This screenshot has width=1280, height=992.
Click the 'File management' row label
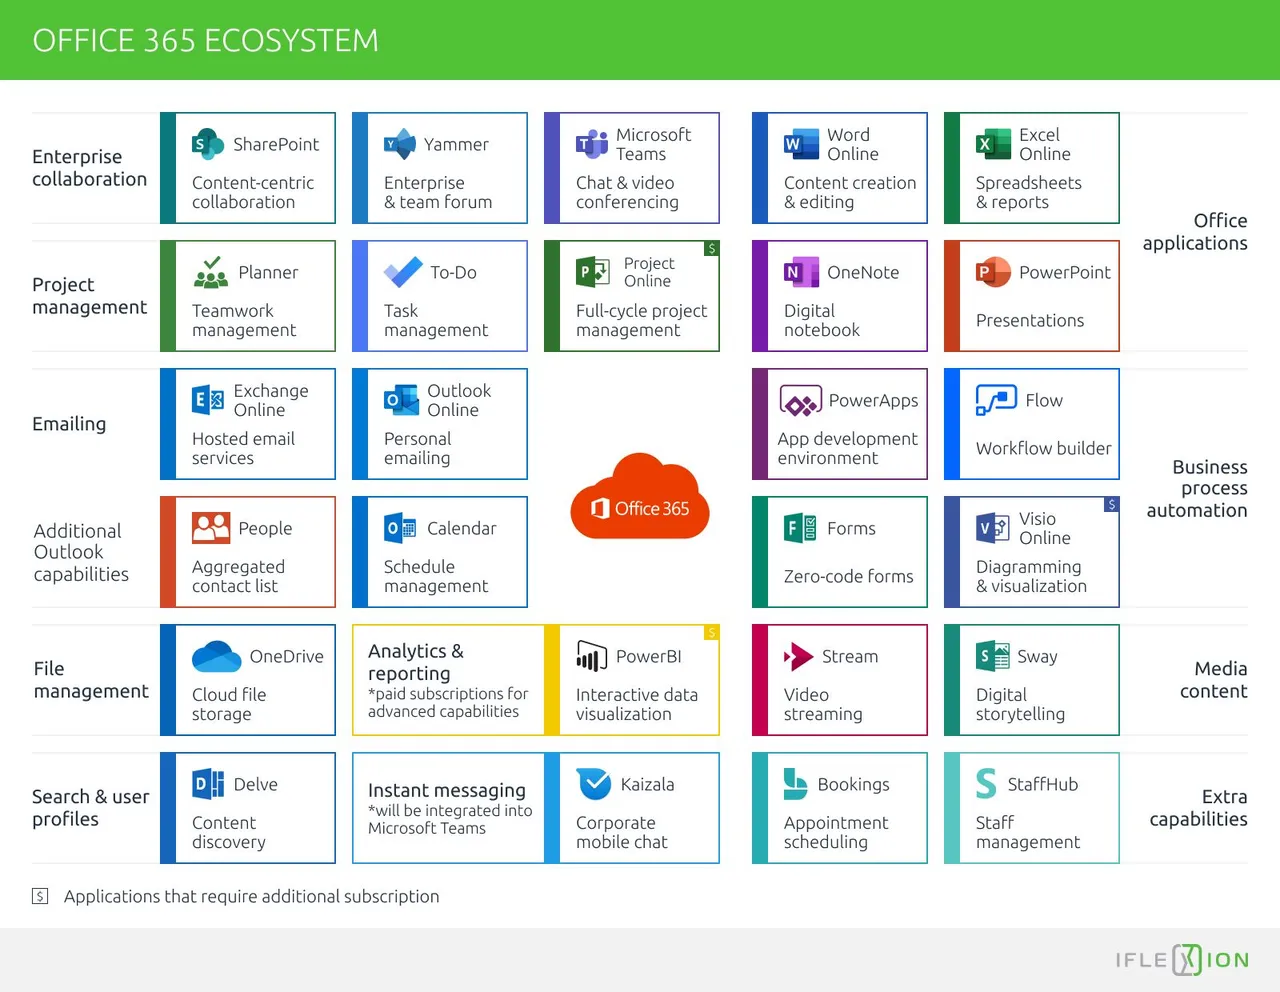click(91, 680)
